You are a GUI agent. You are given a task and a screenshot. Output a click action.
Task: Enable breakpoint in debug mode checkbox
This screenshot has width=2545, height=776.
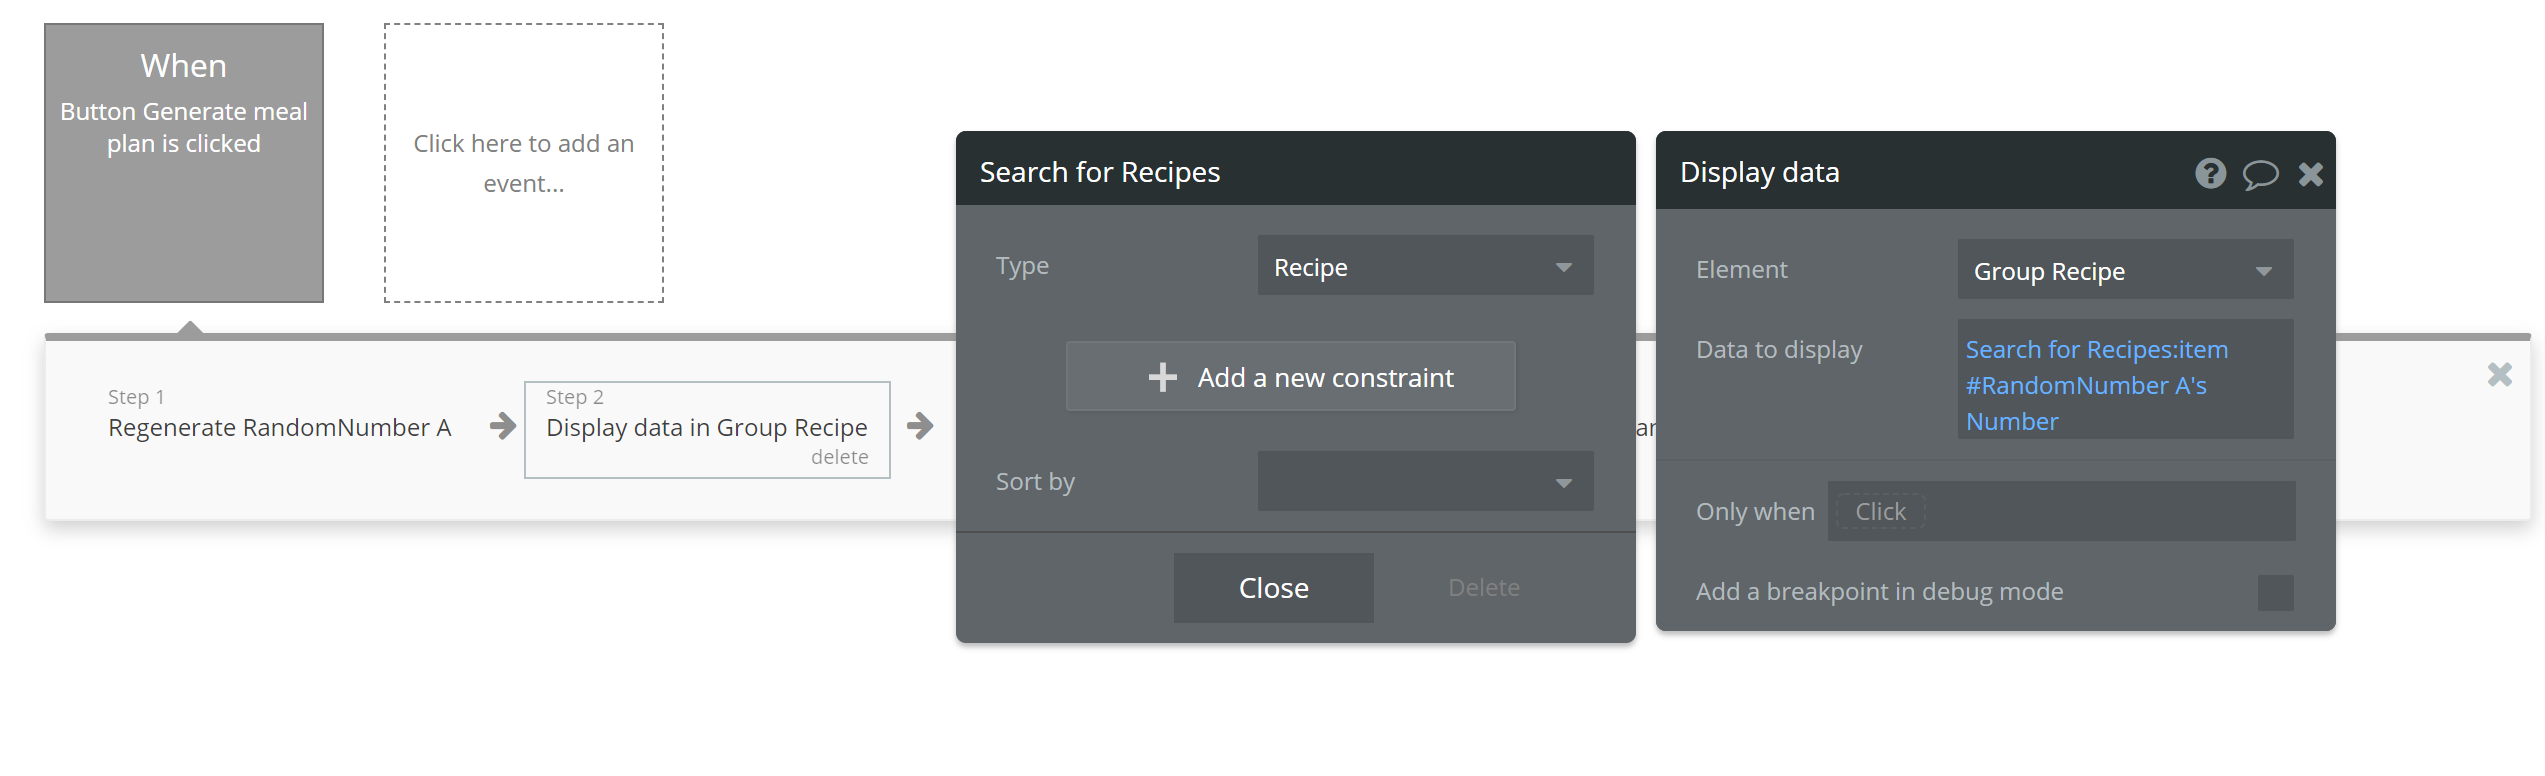[x=2275, y=592]
